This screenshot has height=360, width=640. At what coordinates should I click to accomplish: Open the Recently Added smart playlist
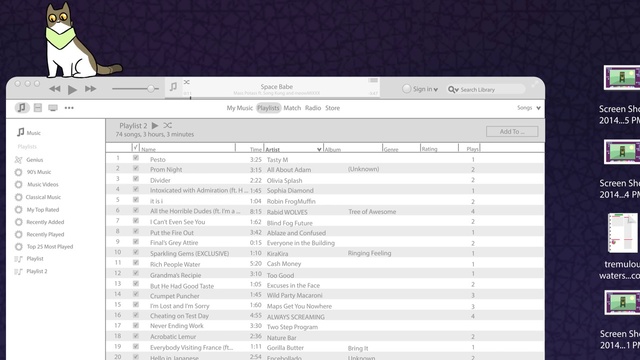pos(39,222)
